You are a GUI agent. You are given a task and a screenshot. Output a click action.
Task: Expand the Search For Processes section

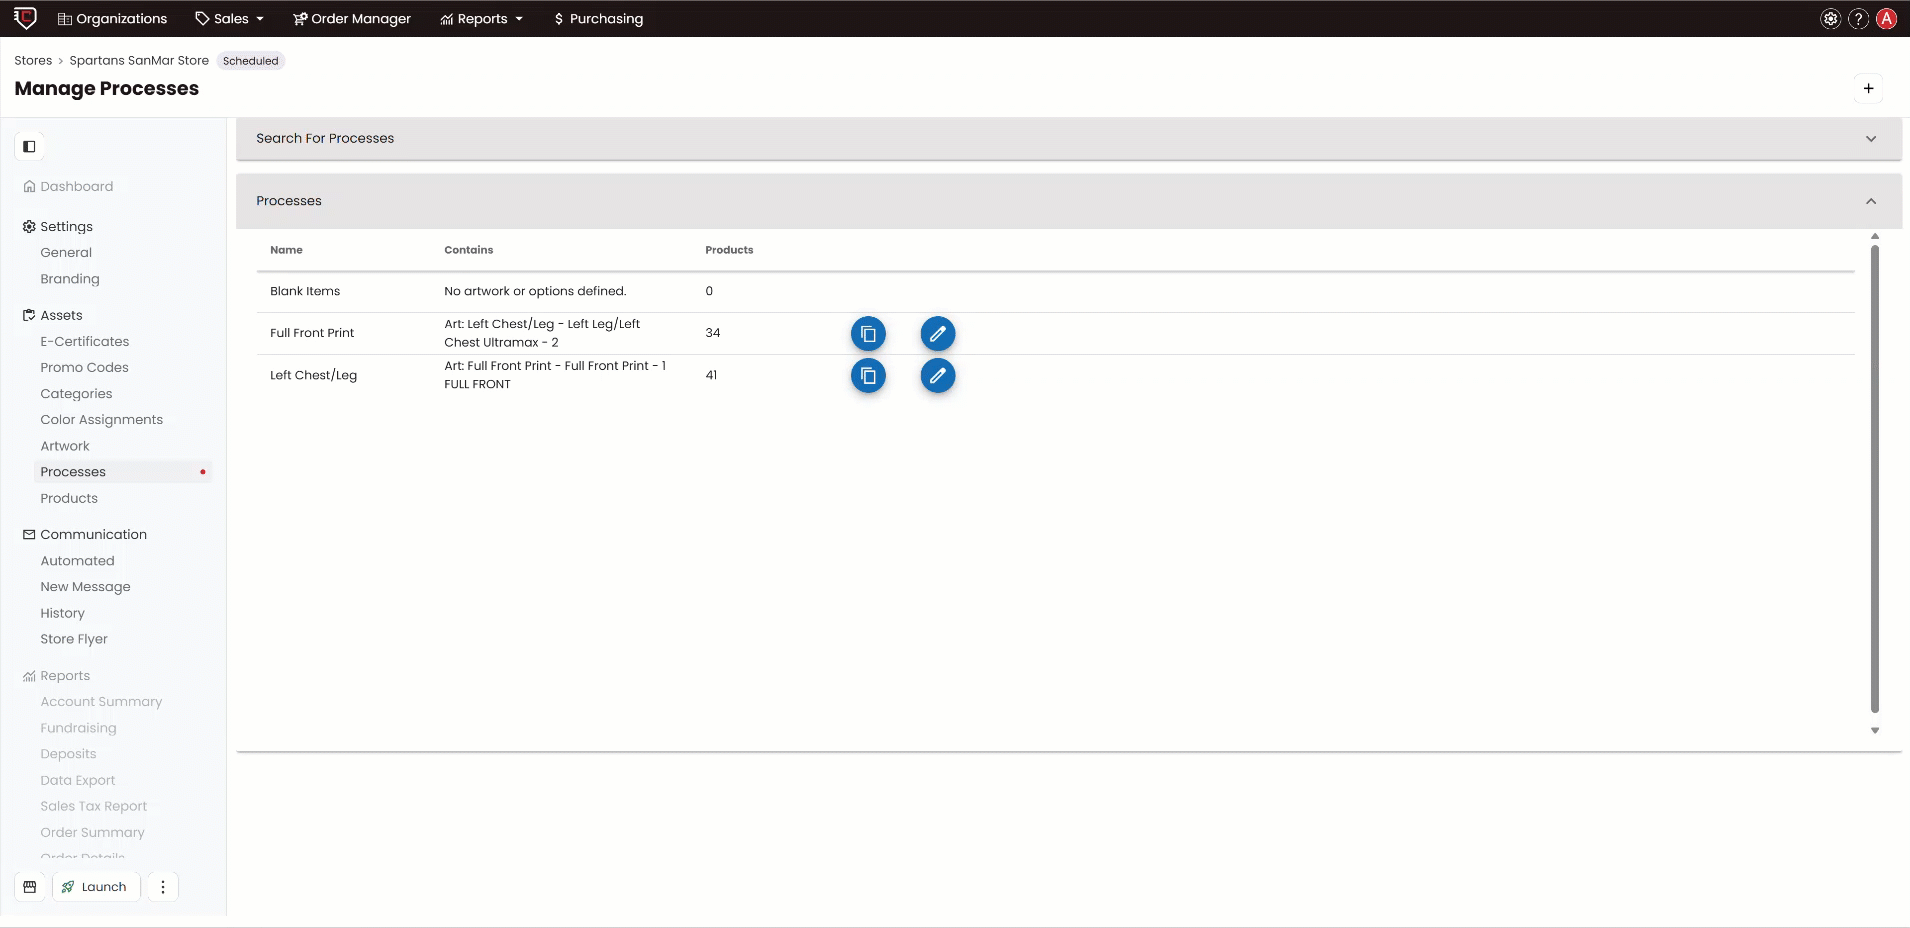tap(1870, 138)
